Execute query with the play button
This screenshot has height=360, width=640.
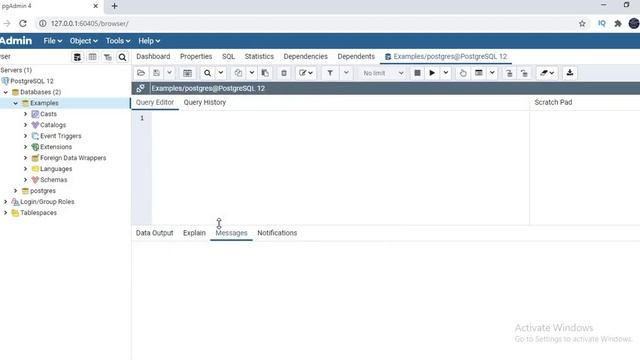432,73
